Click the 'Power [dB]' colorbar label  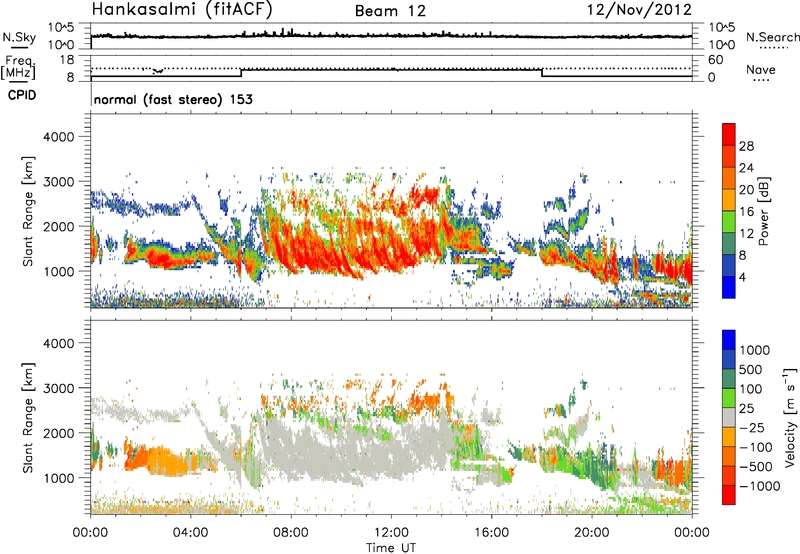(x=764, y=211)
